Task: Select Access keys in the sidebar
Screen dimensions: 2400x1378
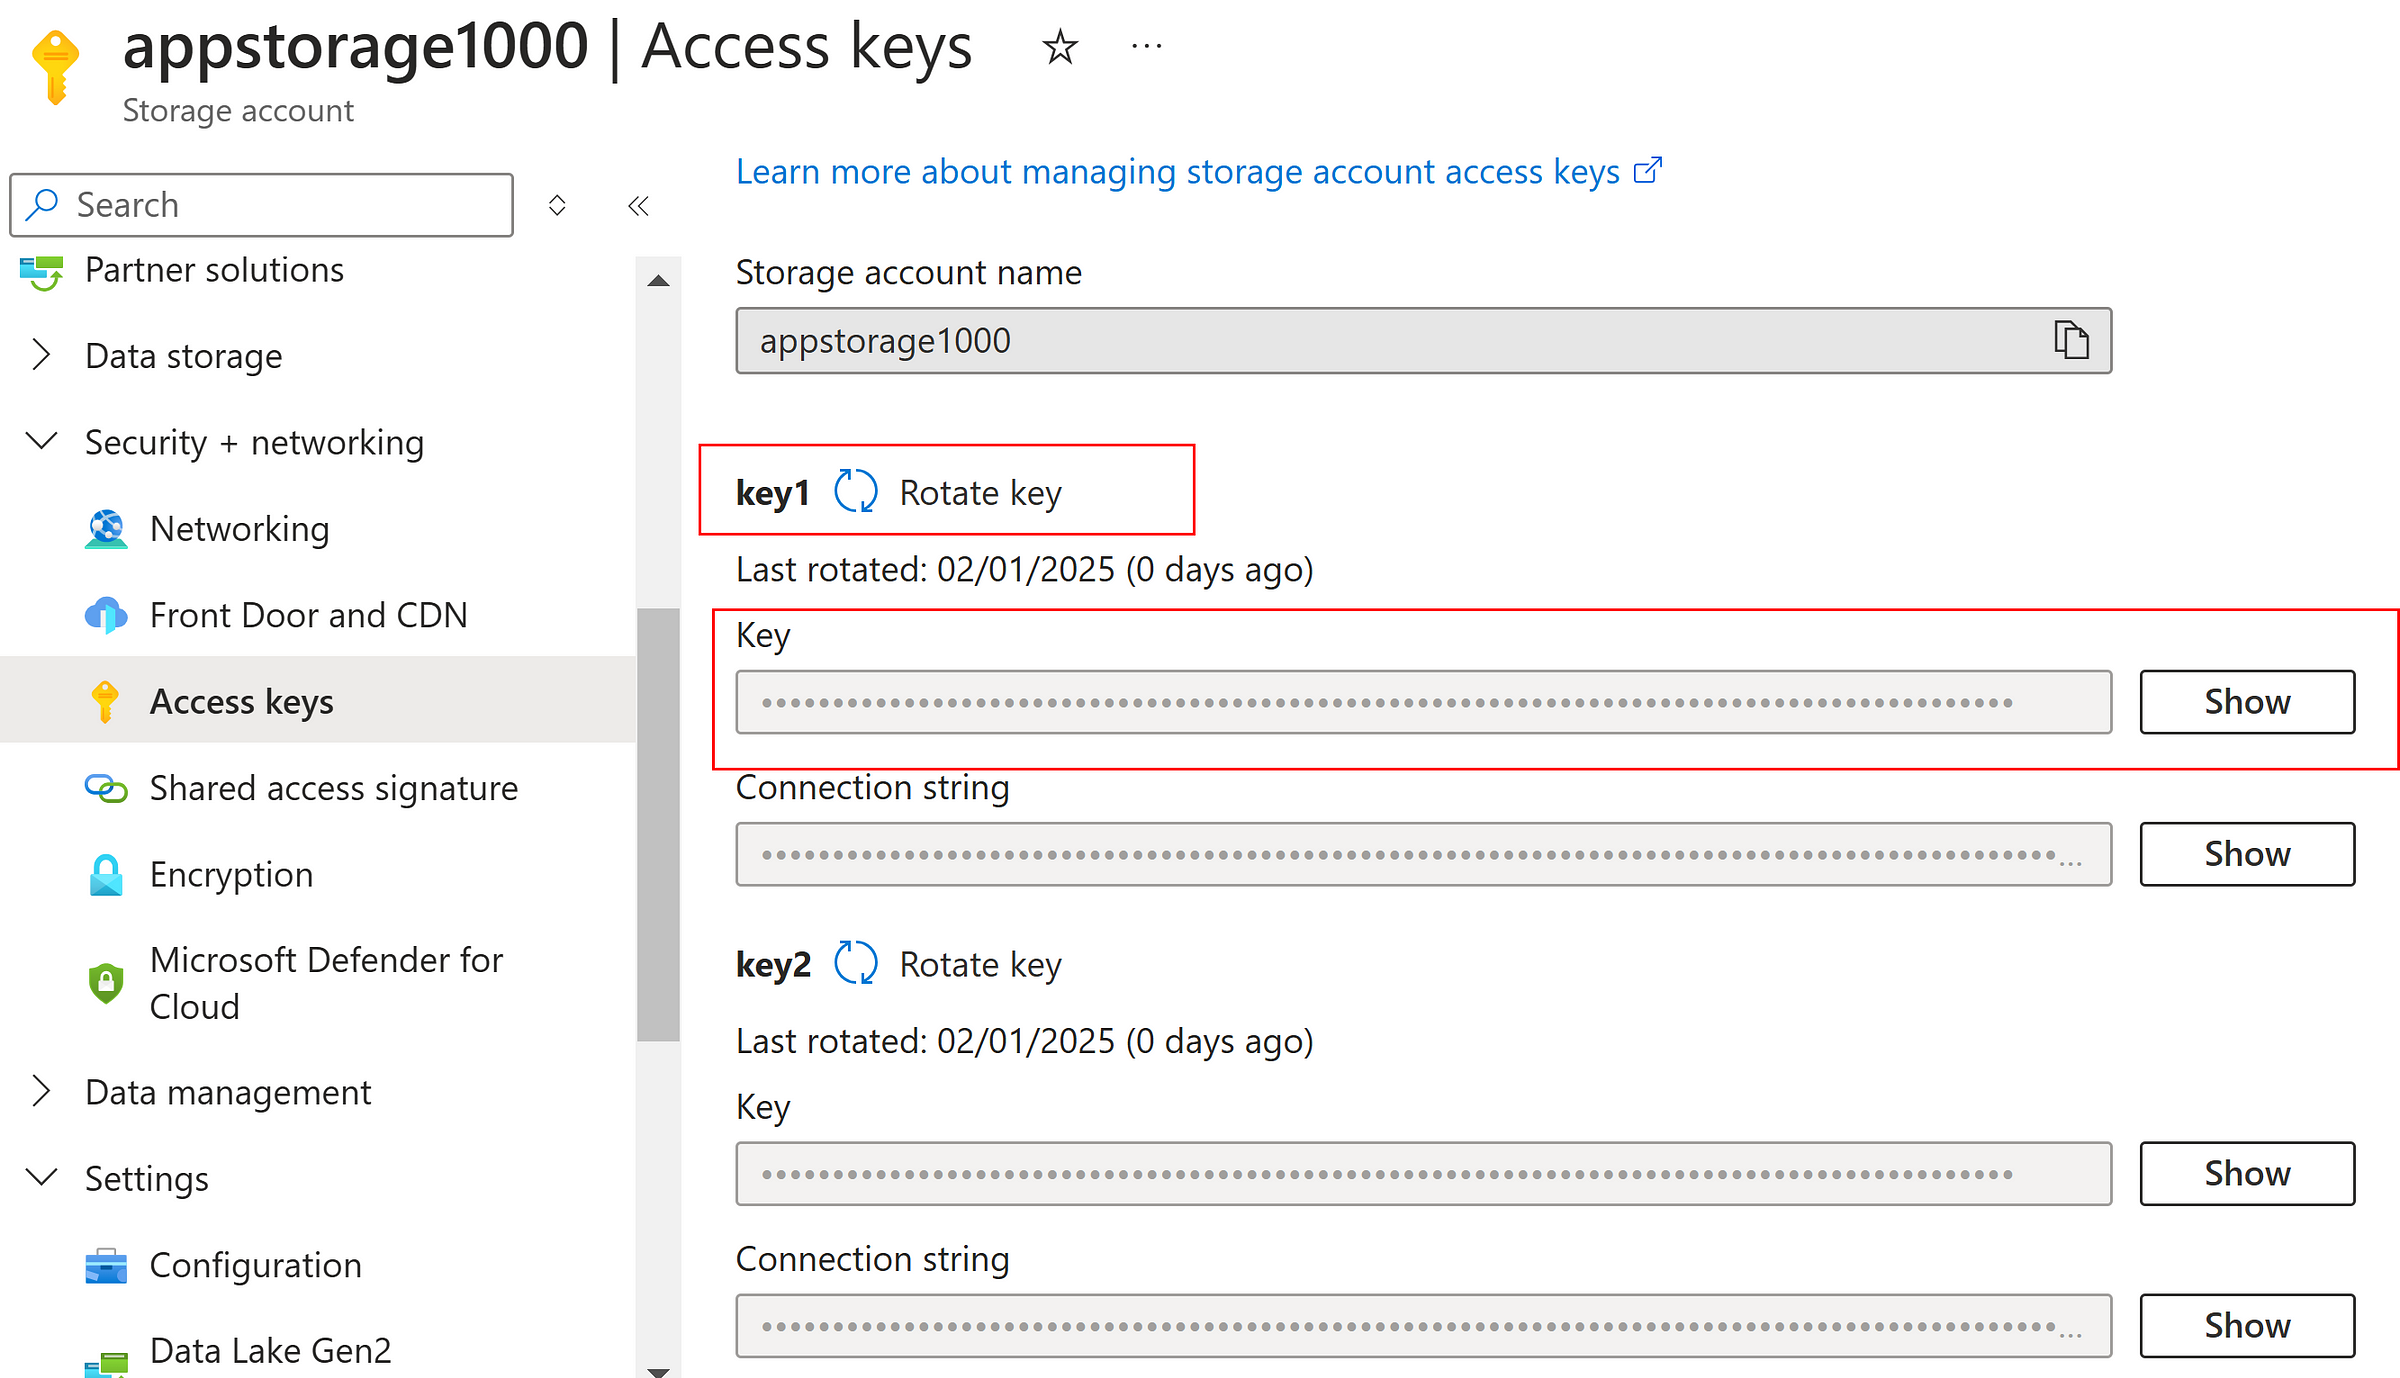Action: [x=316, y=701]
